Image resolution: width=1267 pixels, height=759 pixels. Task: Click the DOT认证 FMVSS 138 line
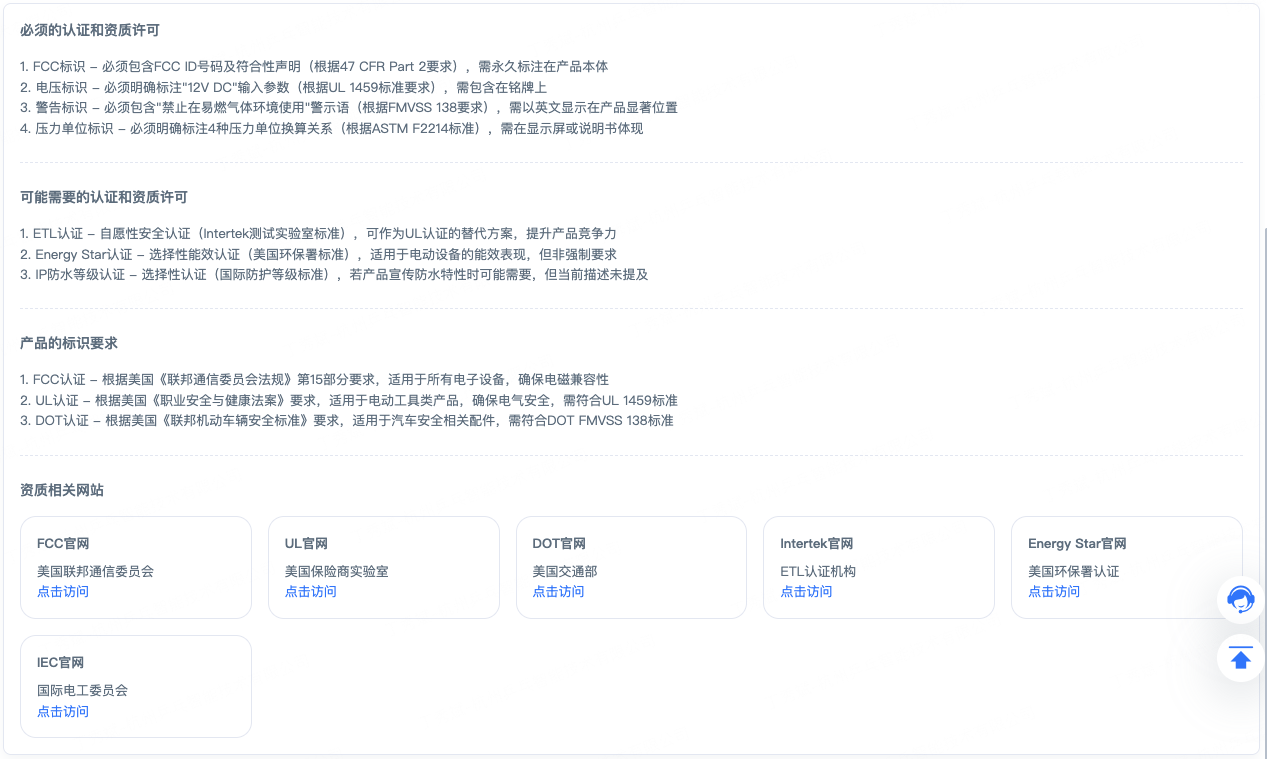click(347, 421)
